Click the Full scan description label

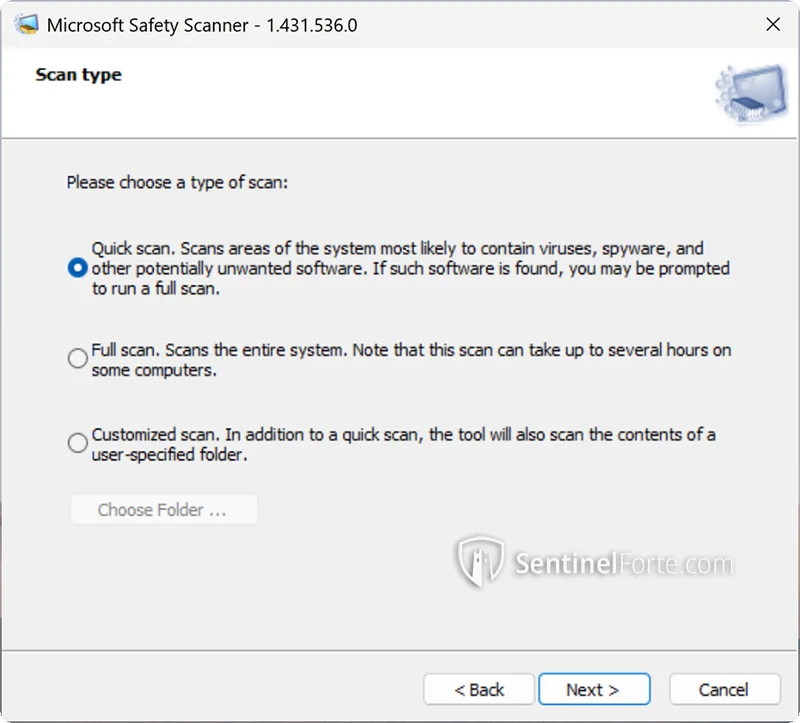coord(410,359)
